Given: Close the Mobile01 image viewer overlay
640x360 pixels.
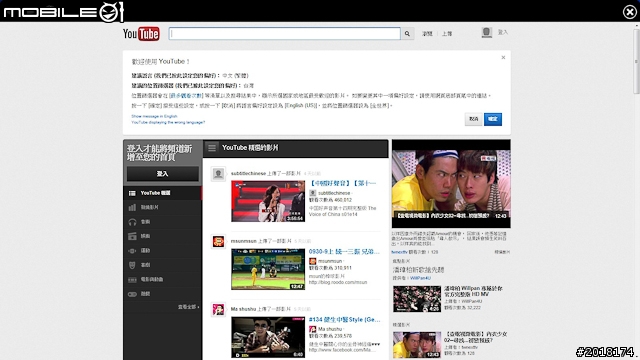Looking at the screenshot, I should (x=629, y=12).
